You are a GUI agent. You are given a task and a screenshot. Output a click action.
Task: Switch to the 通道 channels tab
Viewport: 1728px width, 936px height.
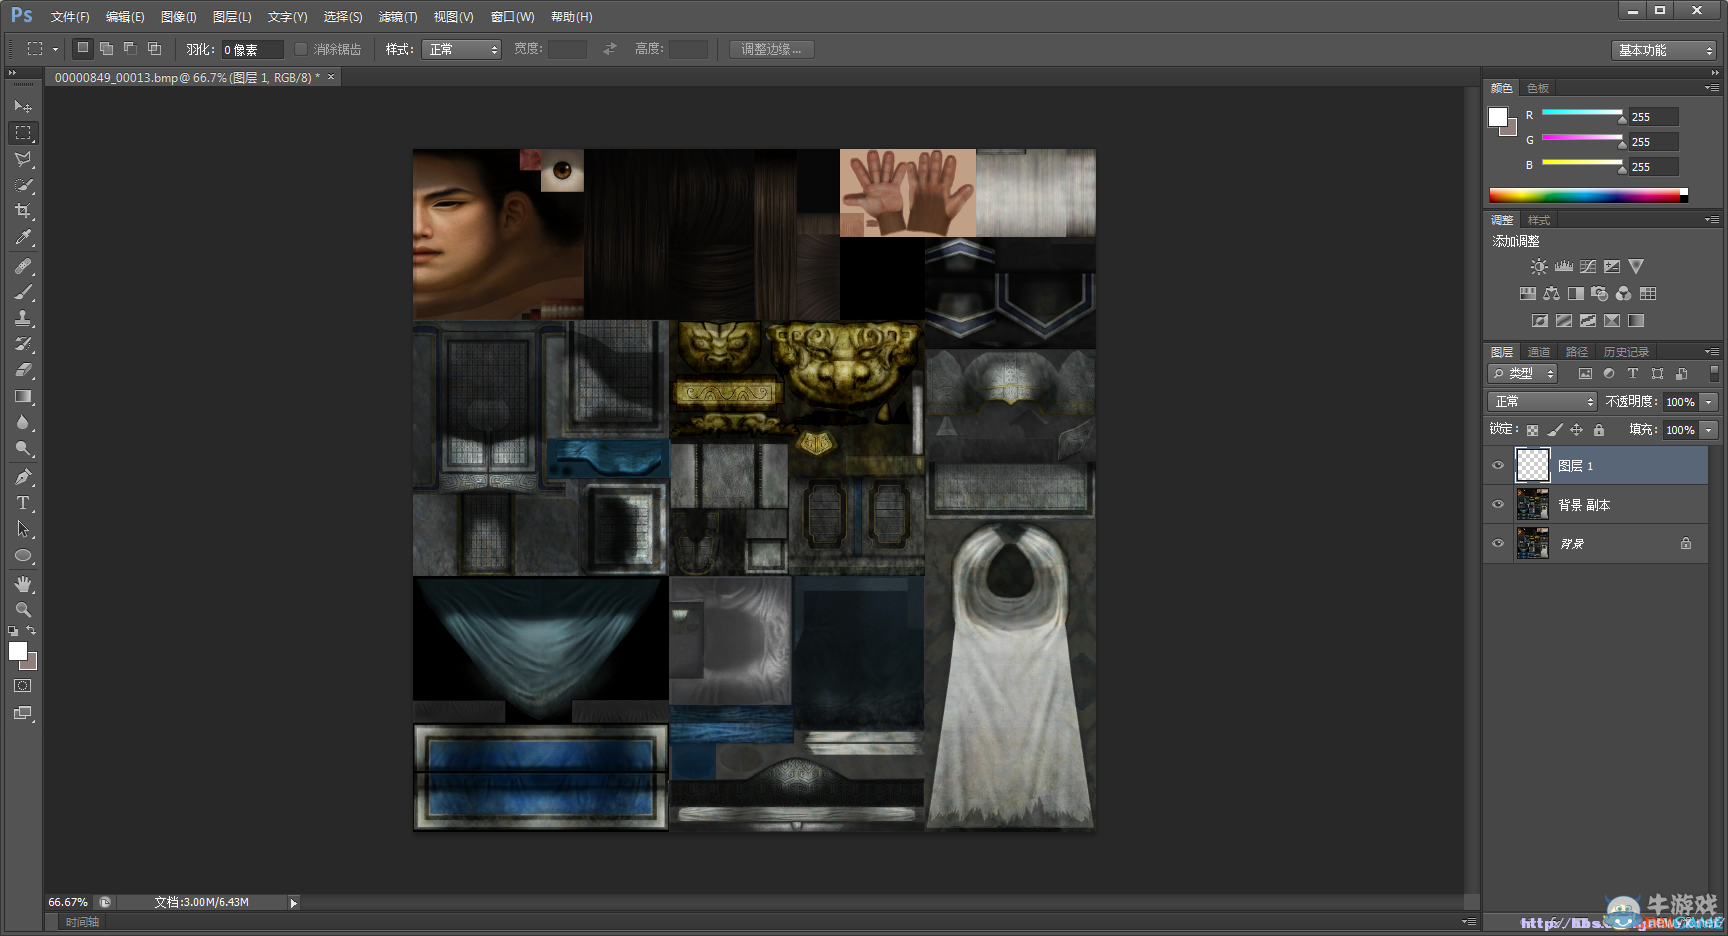(1538, 352)
